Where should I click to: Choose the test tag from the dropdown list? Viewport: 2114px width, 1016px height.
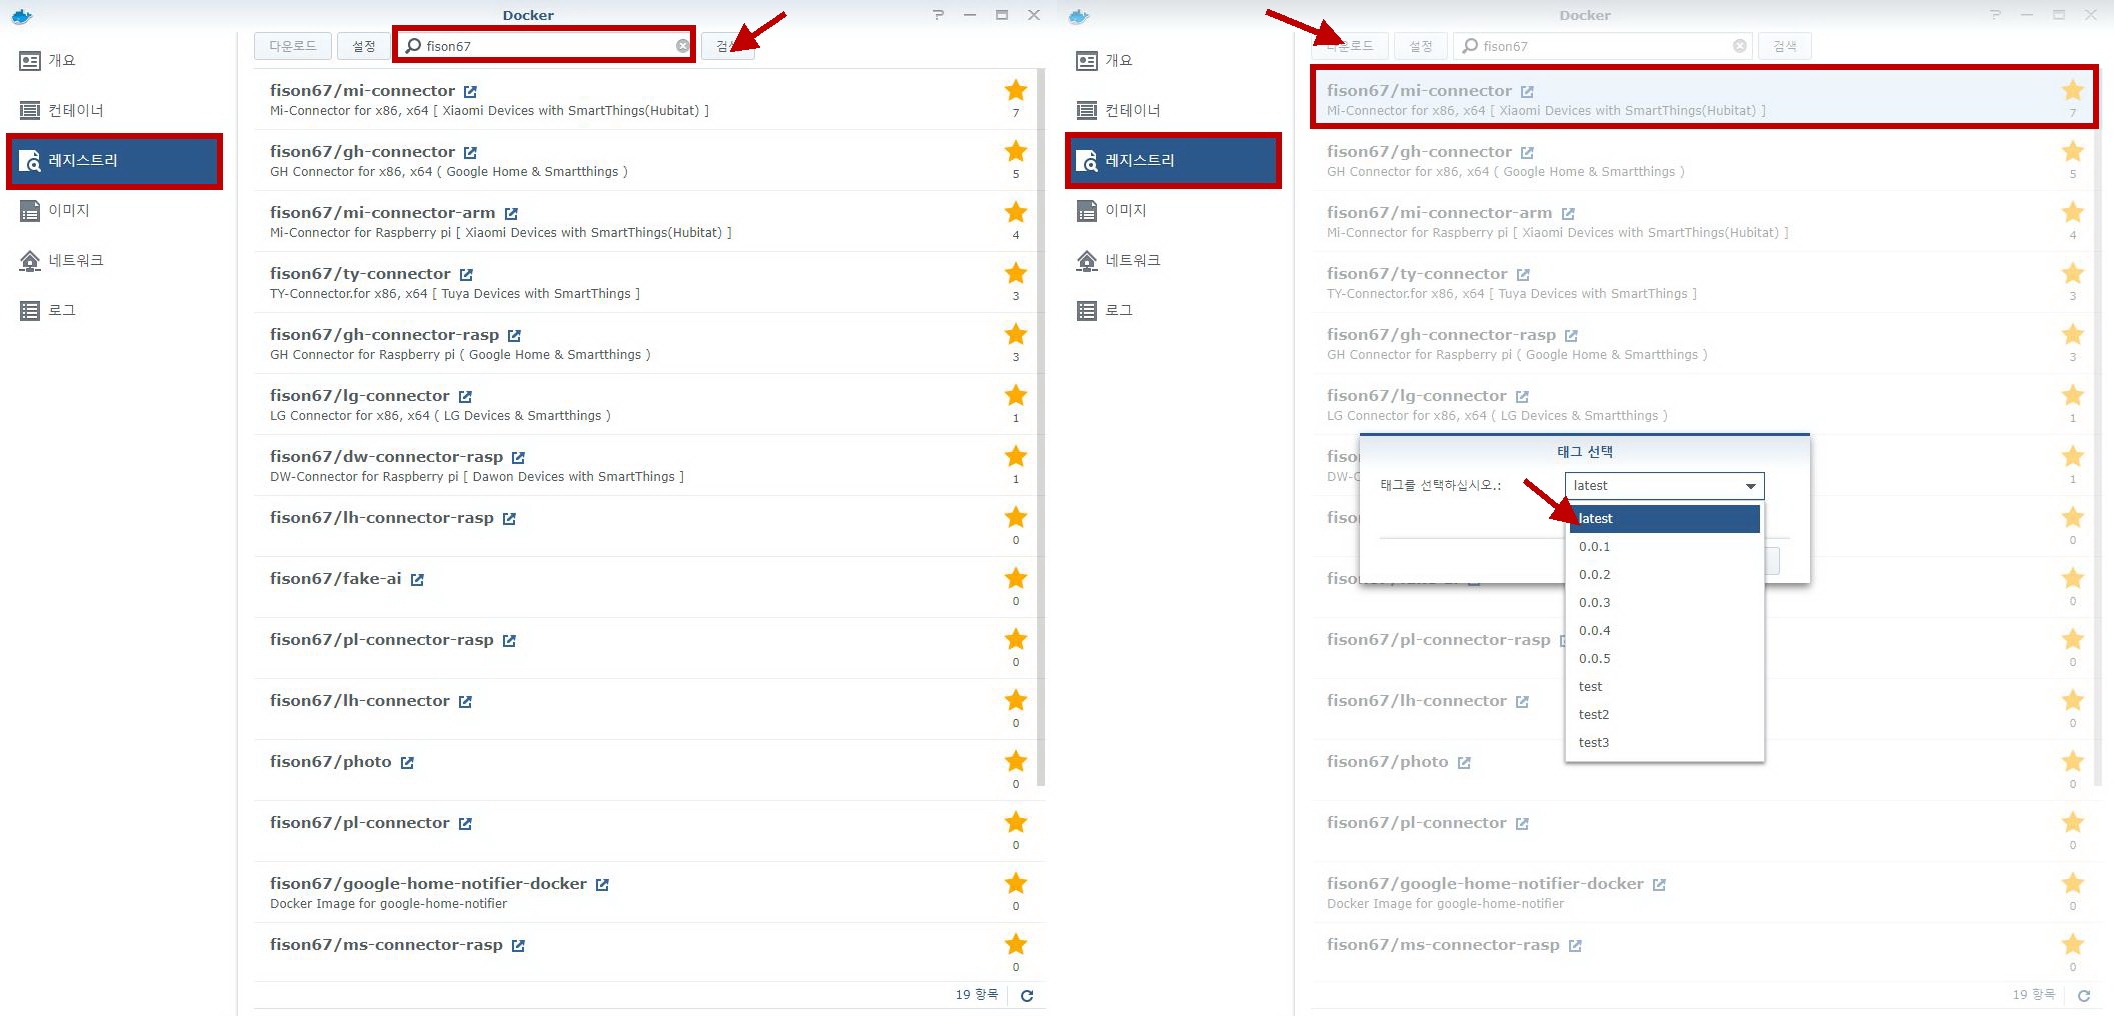point(1664,687)
